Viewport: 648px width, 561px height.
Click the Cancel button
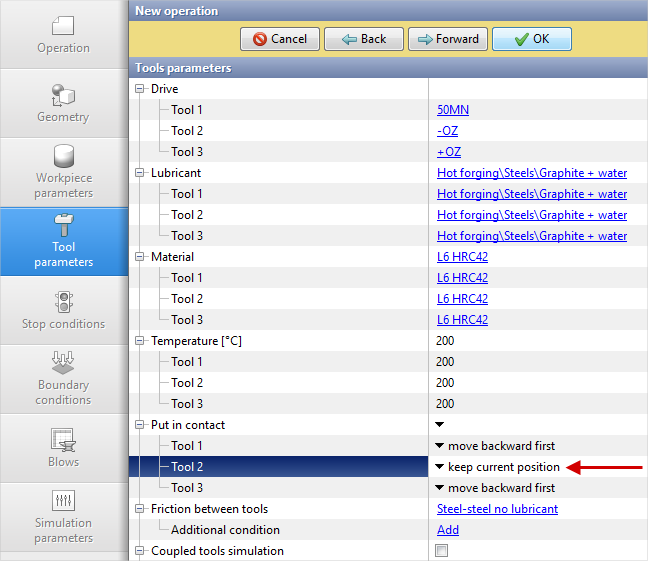coord(280,39)
